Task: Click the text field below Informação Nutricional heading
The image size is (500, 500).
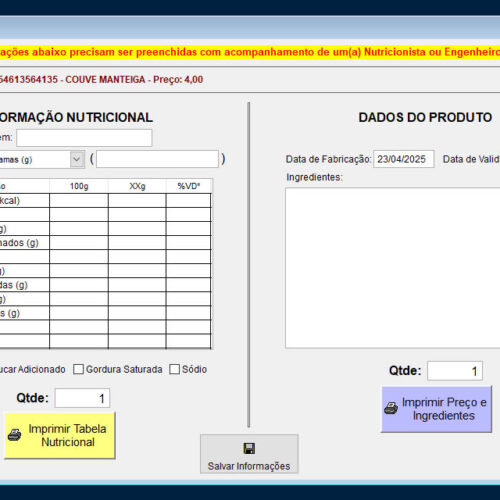Action: pyautogui.click(x=84, y=138)
